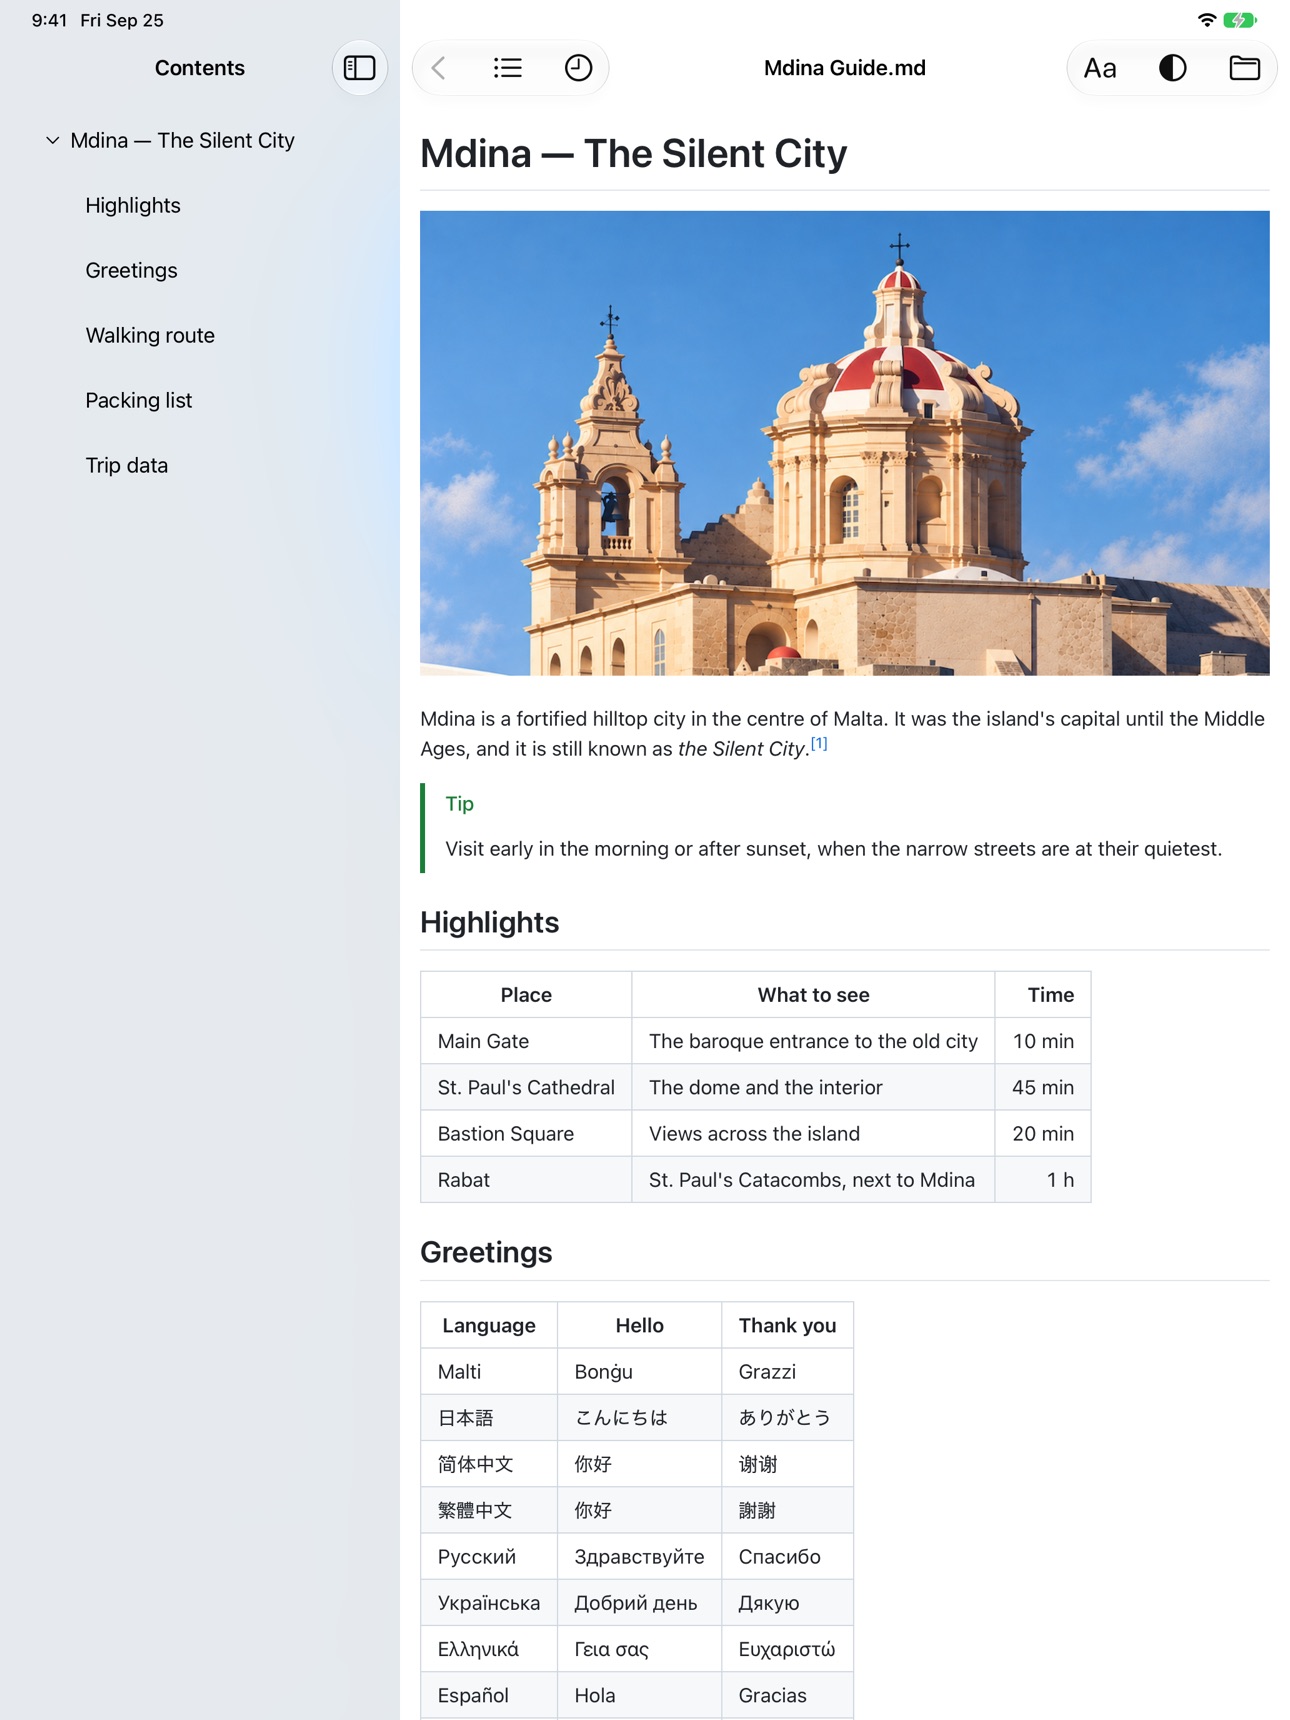Select the Main Gate table cell
The image size is (1290, 1720).
tap(526, 1041)
